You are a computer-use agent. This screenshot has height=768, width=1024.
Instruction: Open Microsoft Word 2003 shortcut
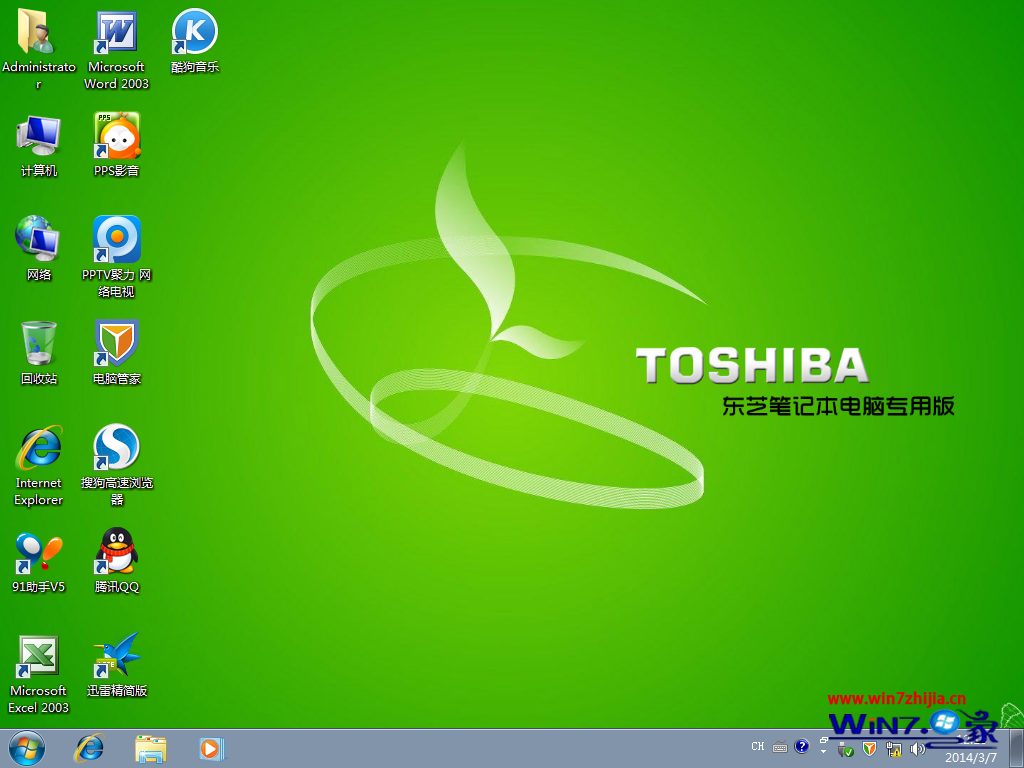pyautogui.click(x=116, y=34)
